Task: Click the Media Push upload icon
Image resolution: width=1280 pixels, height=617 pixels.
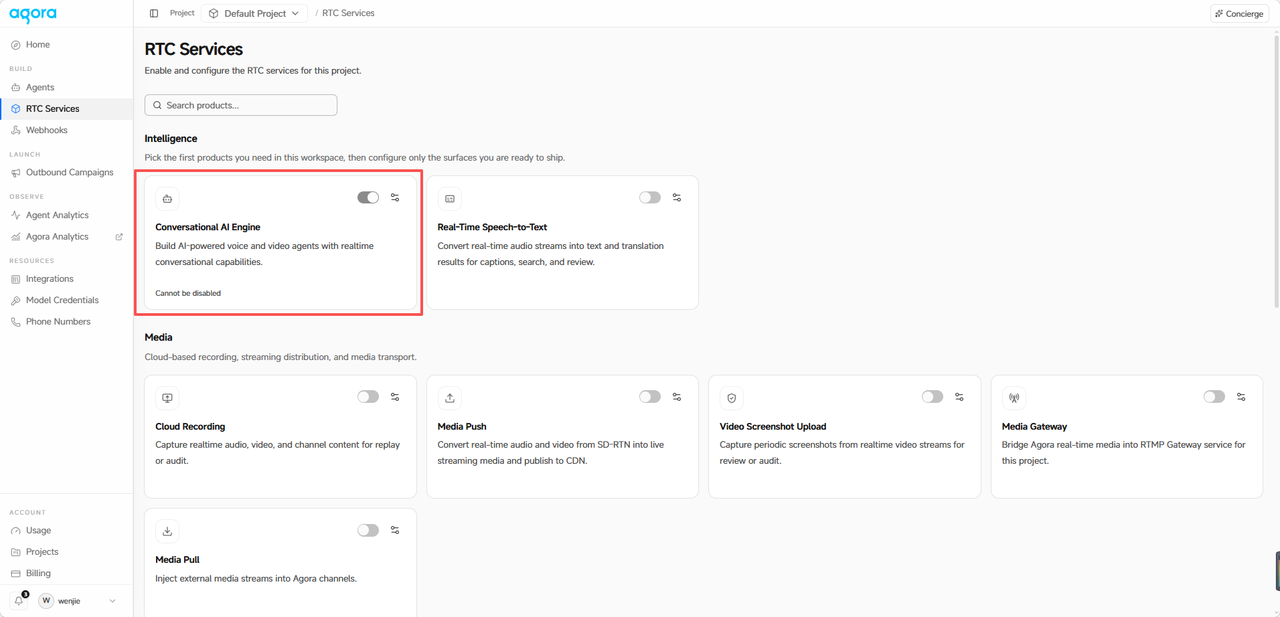Action: pyautogui.click(x=450, y=398)
